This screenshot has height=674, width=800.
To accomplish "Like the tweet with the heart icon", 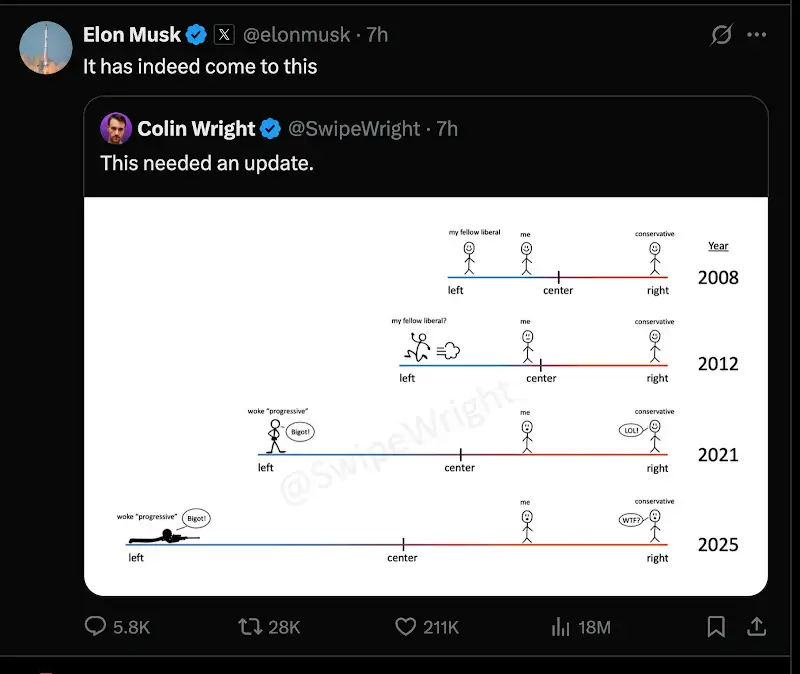I will 405,626.
